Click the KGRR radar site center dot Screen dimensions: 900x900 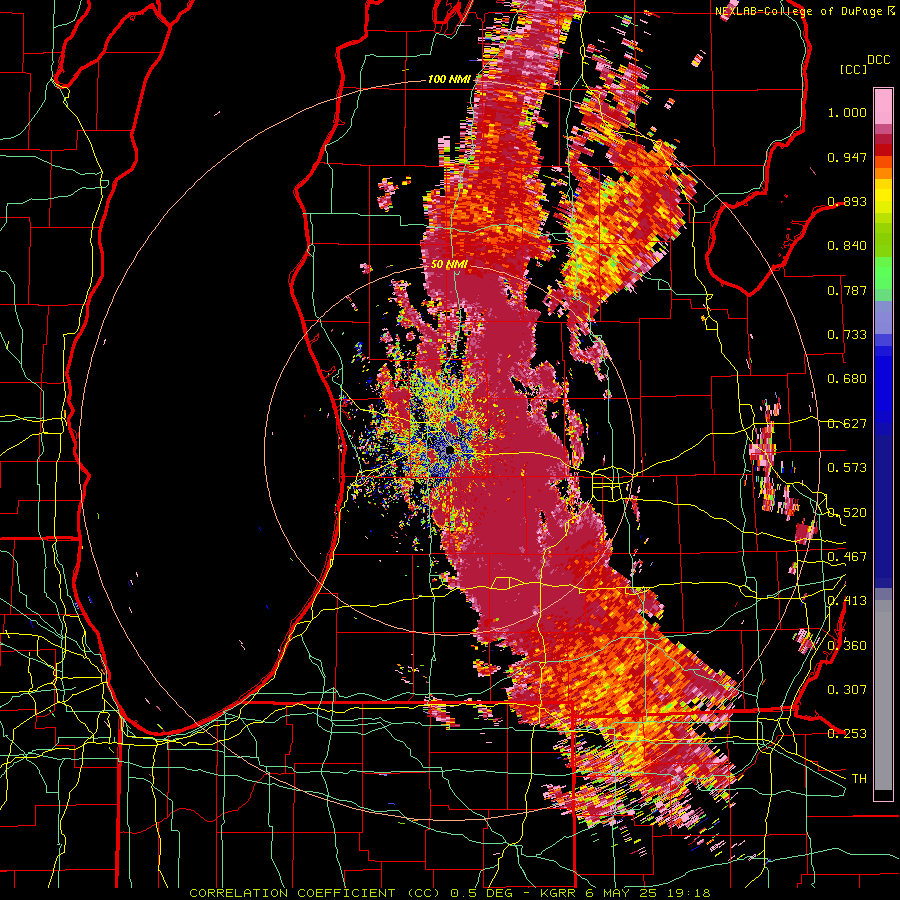[x=449, y=451]
